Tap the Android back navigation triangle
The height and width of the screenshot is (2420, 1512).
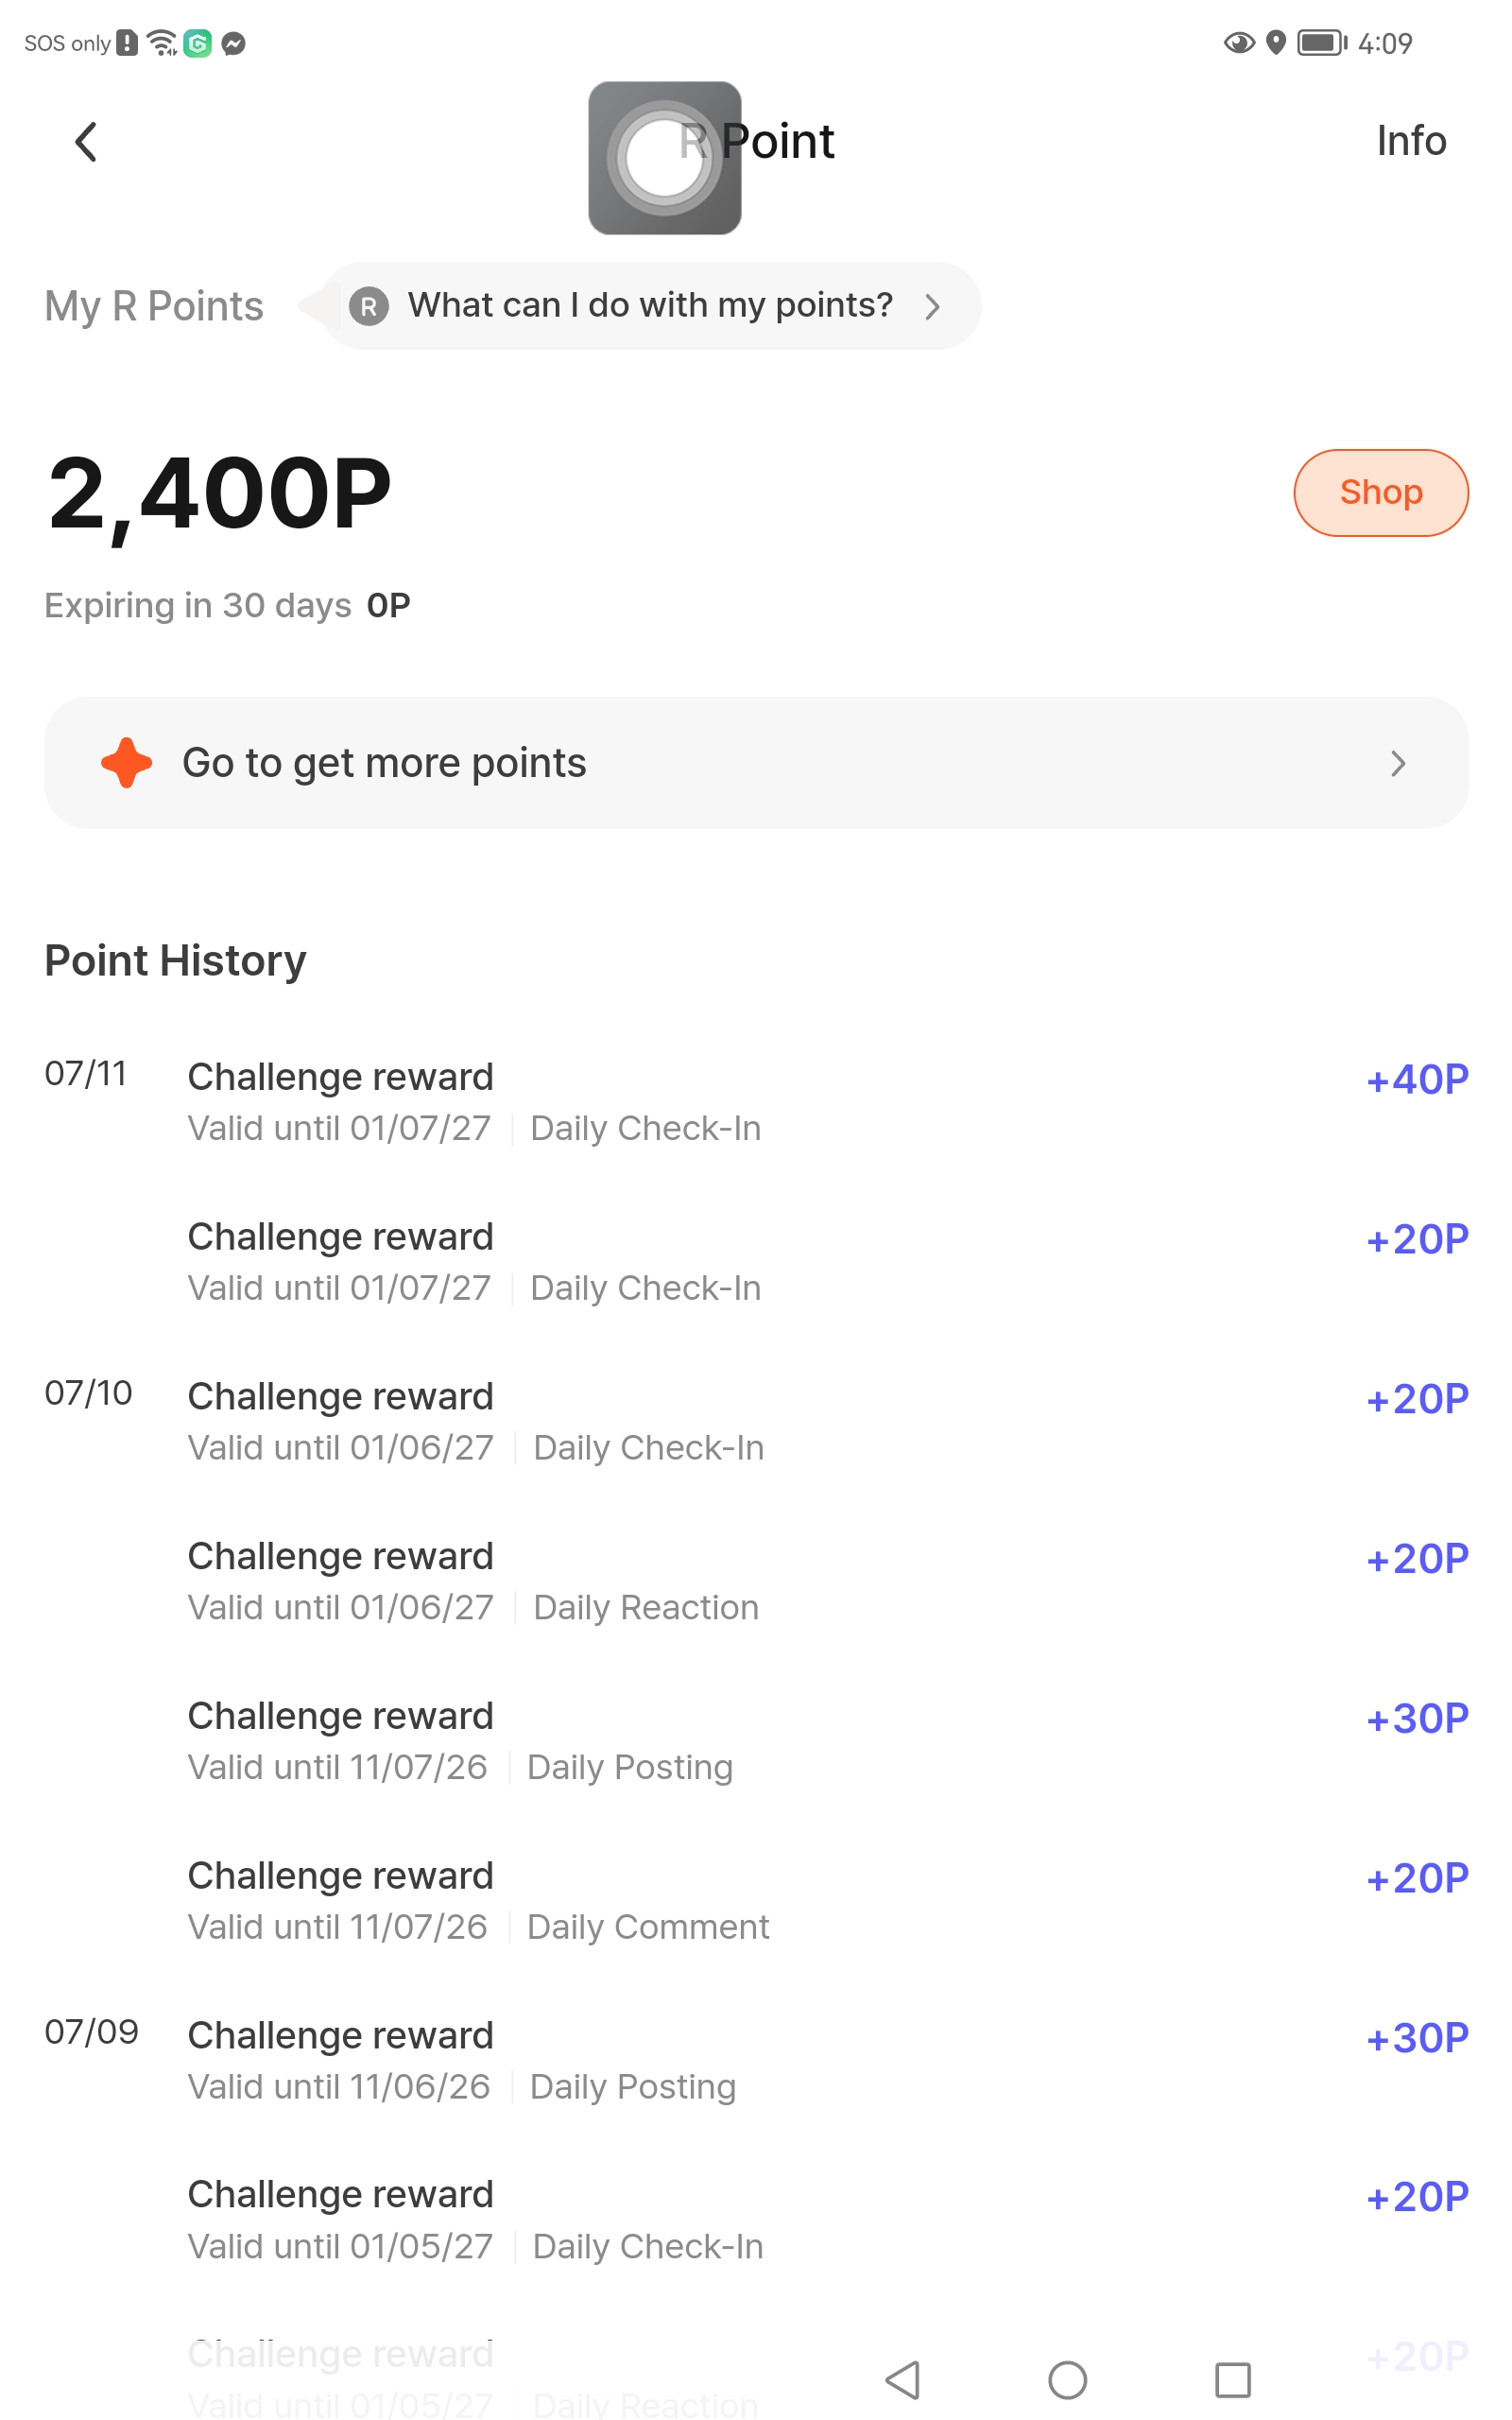coord(903,2379)
